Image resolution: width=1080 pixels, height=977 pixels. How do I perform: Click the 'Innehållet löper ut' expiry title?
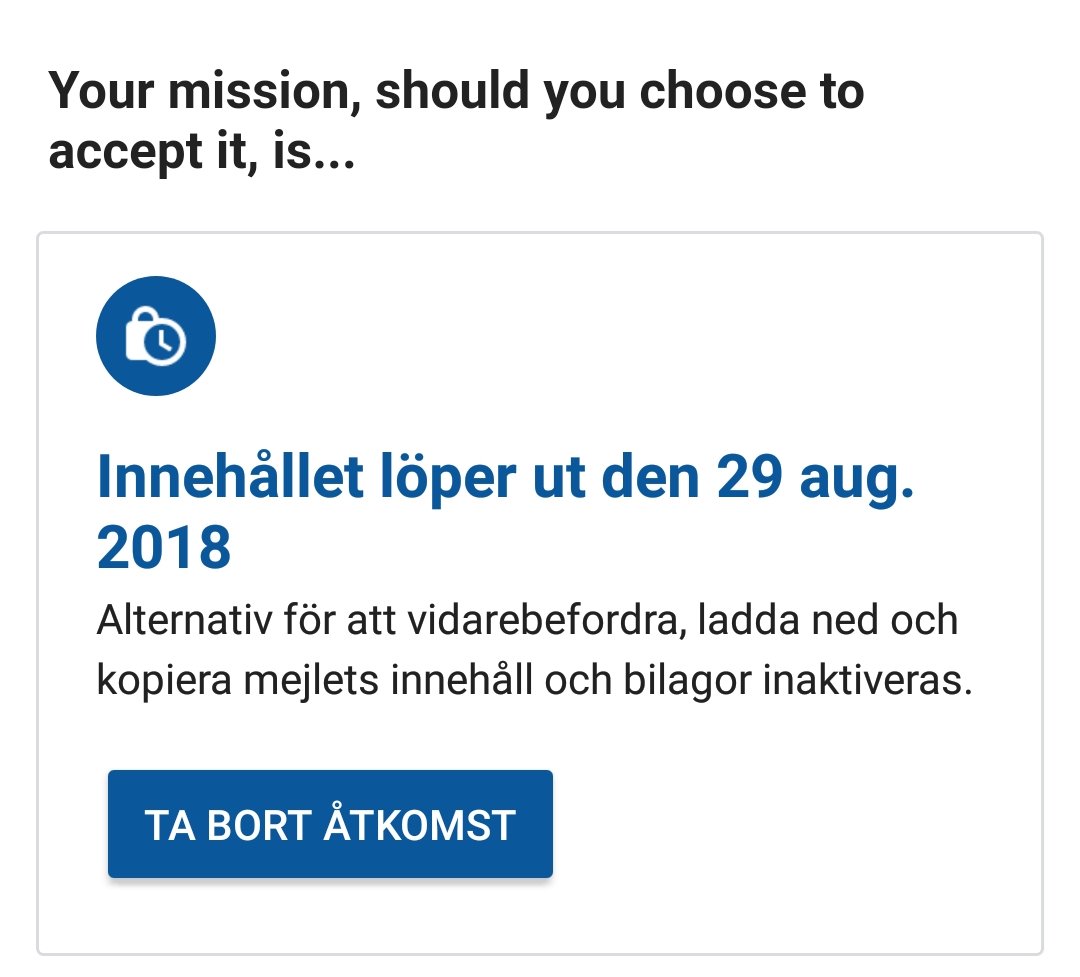pos(506,511)
